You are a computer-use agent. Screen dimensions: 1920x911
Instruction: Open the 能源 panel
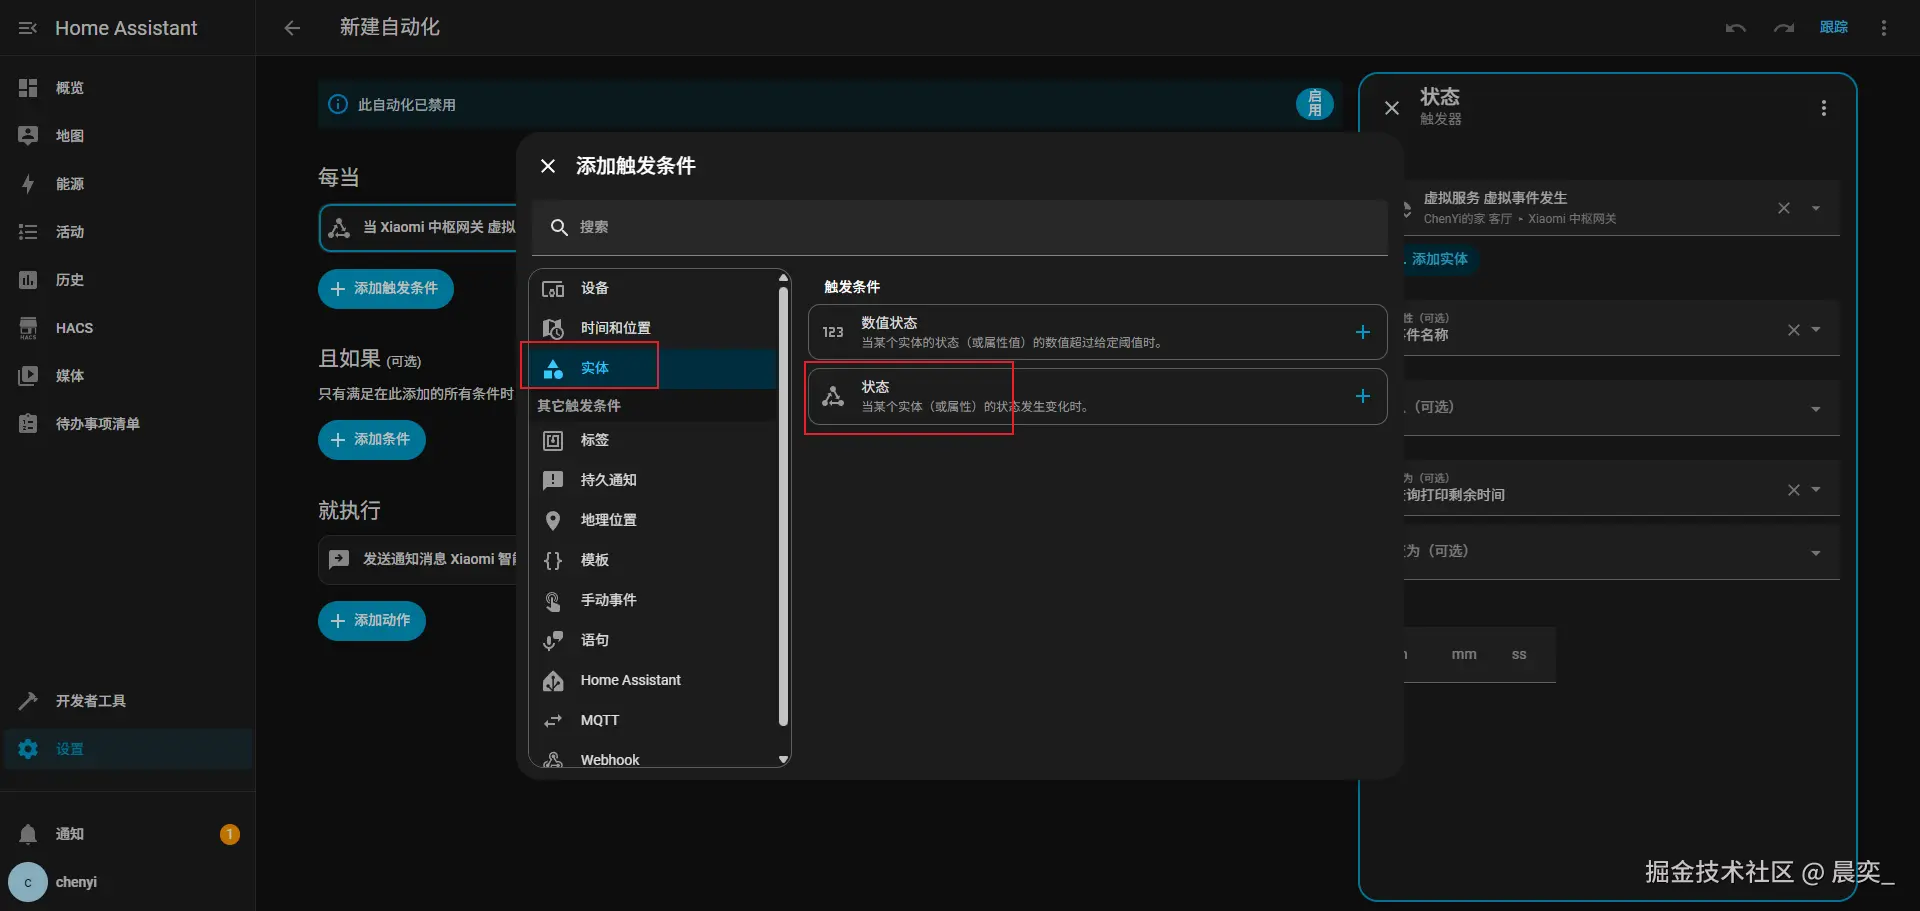70,184
